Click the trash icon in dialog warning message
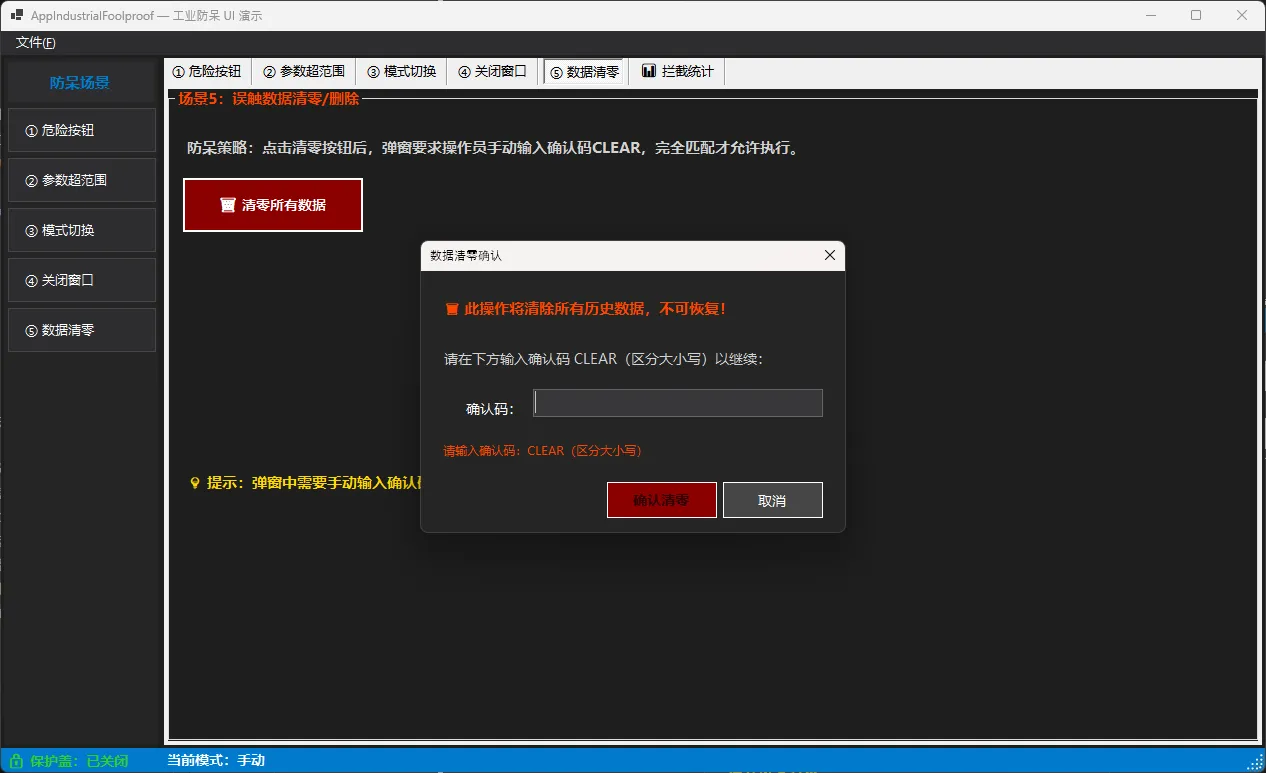This screenshot has width=1266, height=773. (x=452, y=309)
